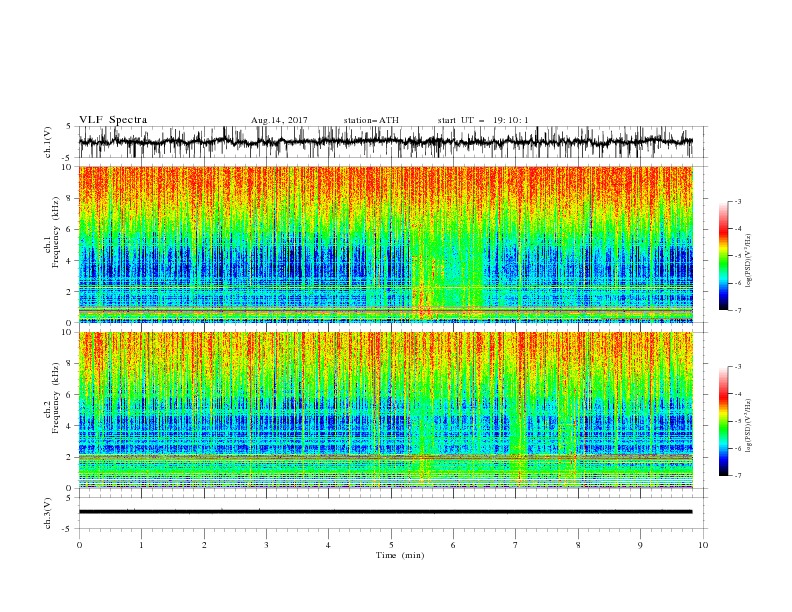Click the ch.1 spectrogram panel
The width and height of the screenshot is (792, 612).
click(x=386, y=244)
